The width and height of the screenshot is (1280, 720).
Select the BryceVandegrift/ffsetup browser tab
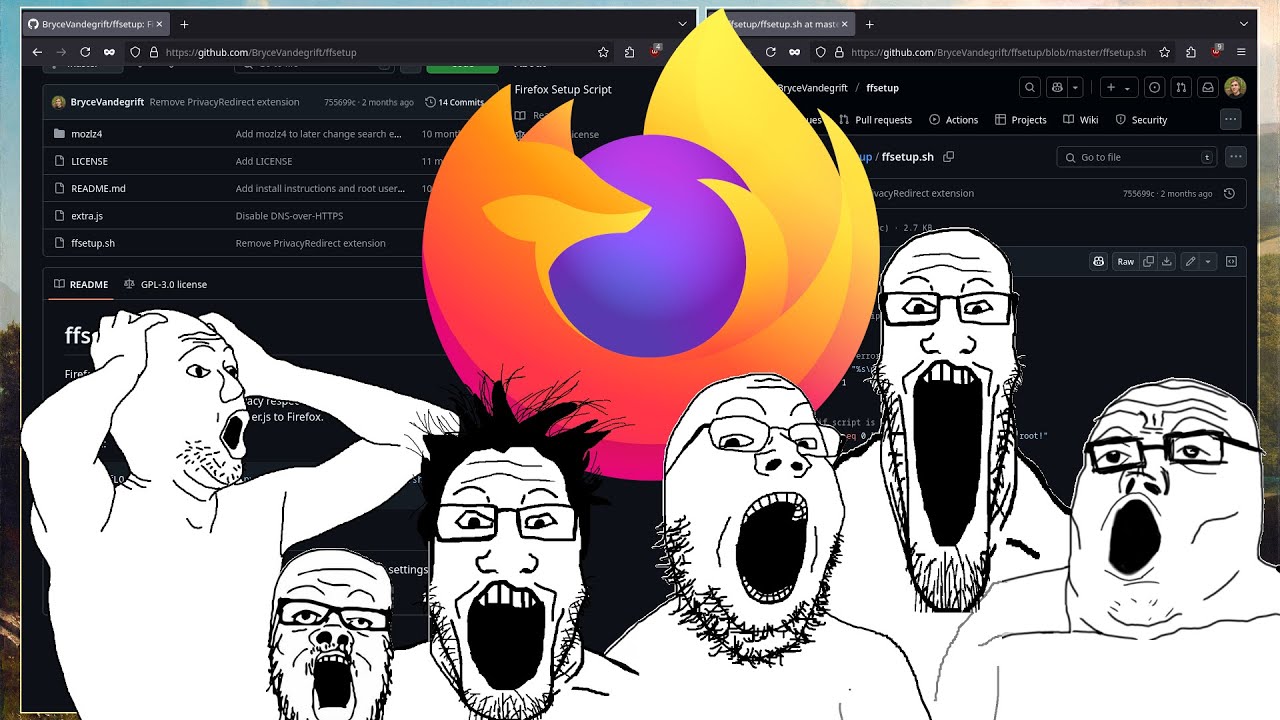point(95,24)
